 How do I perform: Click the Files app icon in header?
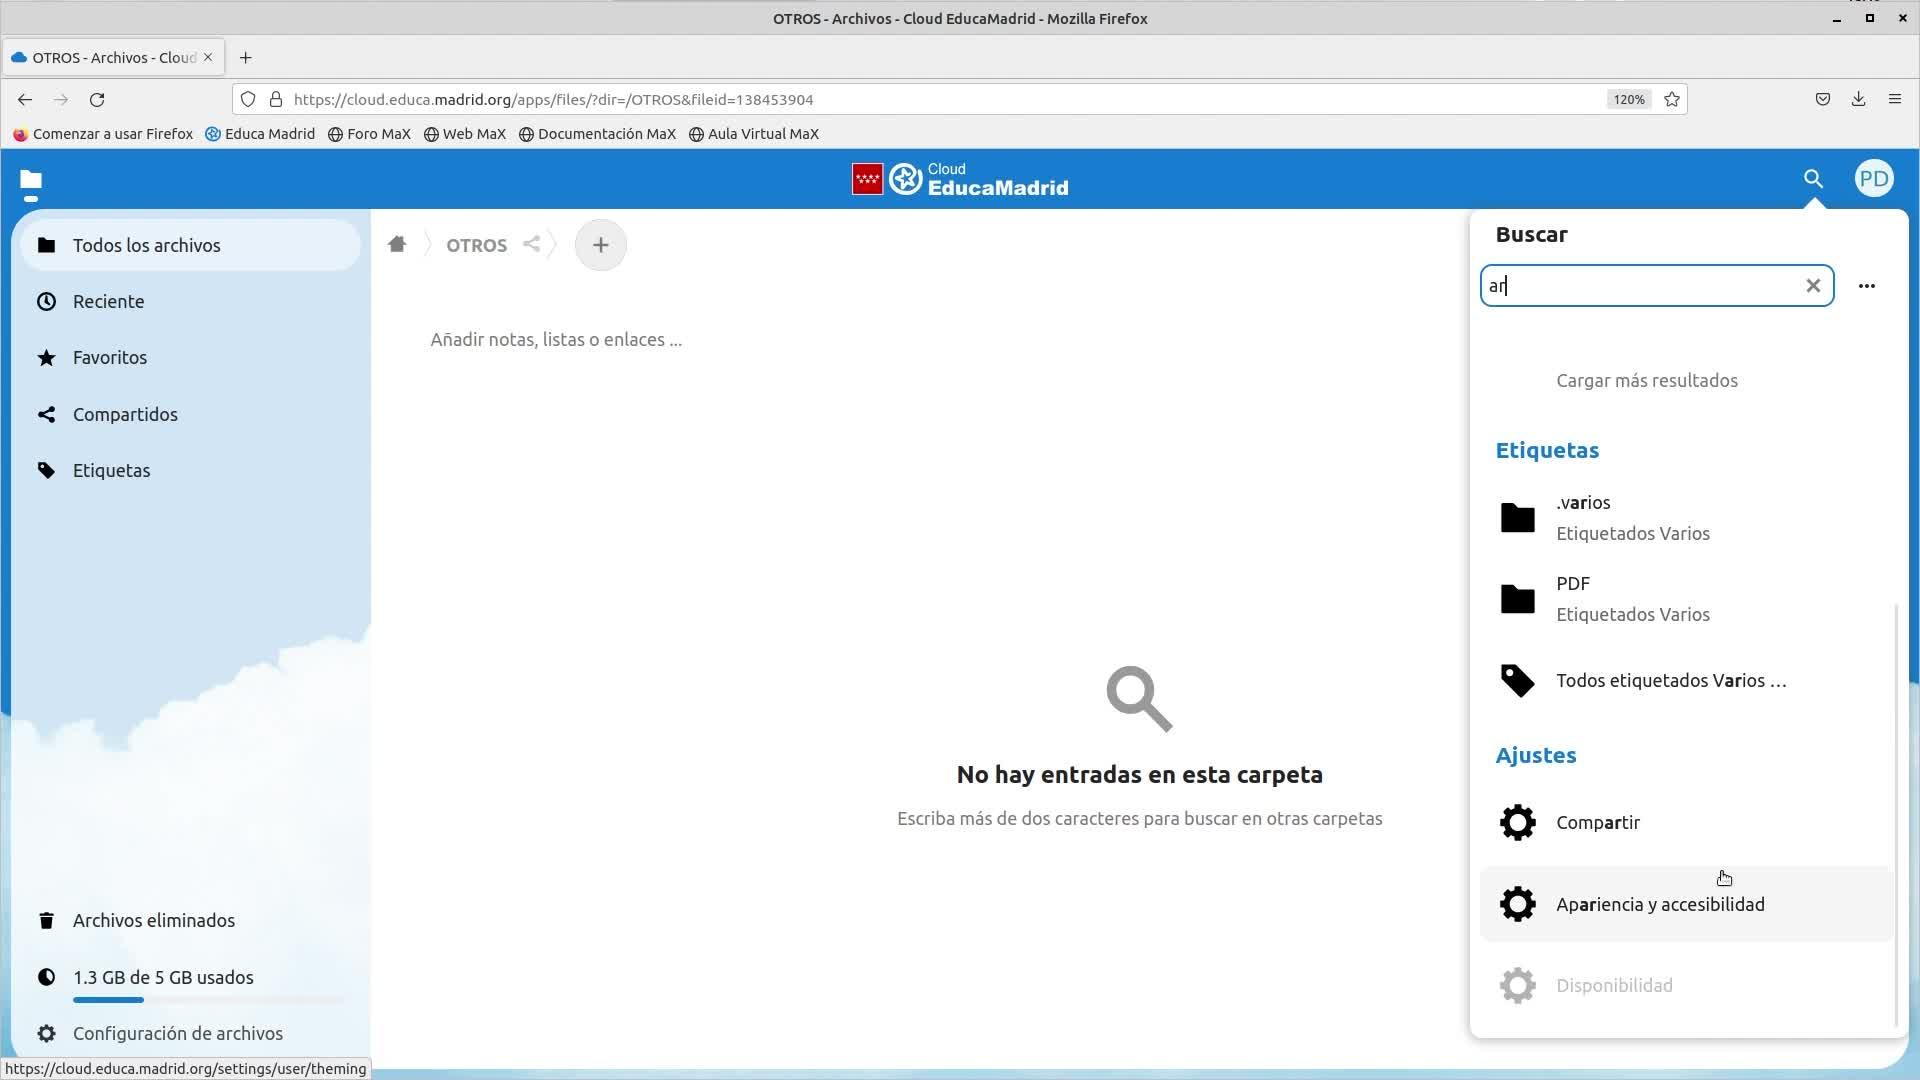(31, 180)
